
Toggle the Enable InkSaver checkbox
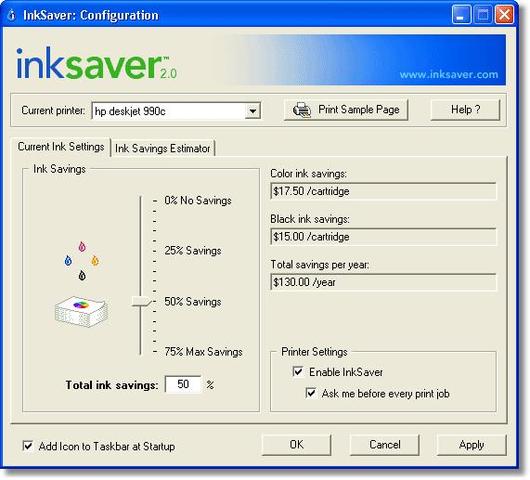(298, 372)
